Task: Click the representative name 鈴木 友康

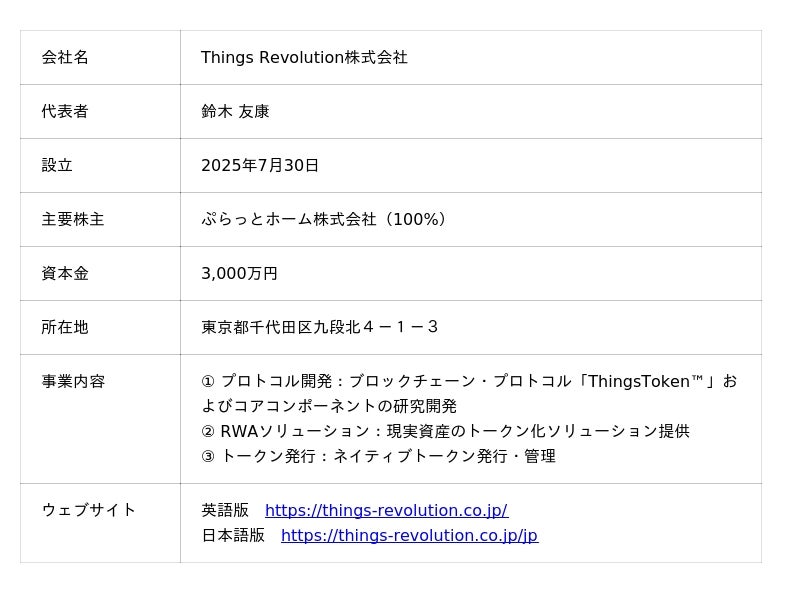Action: (235, 112)
